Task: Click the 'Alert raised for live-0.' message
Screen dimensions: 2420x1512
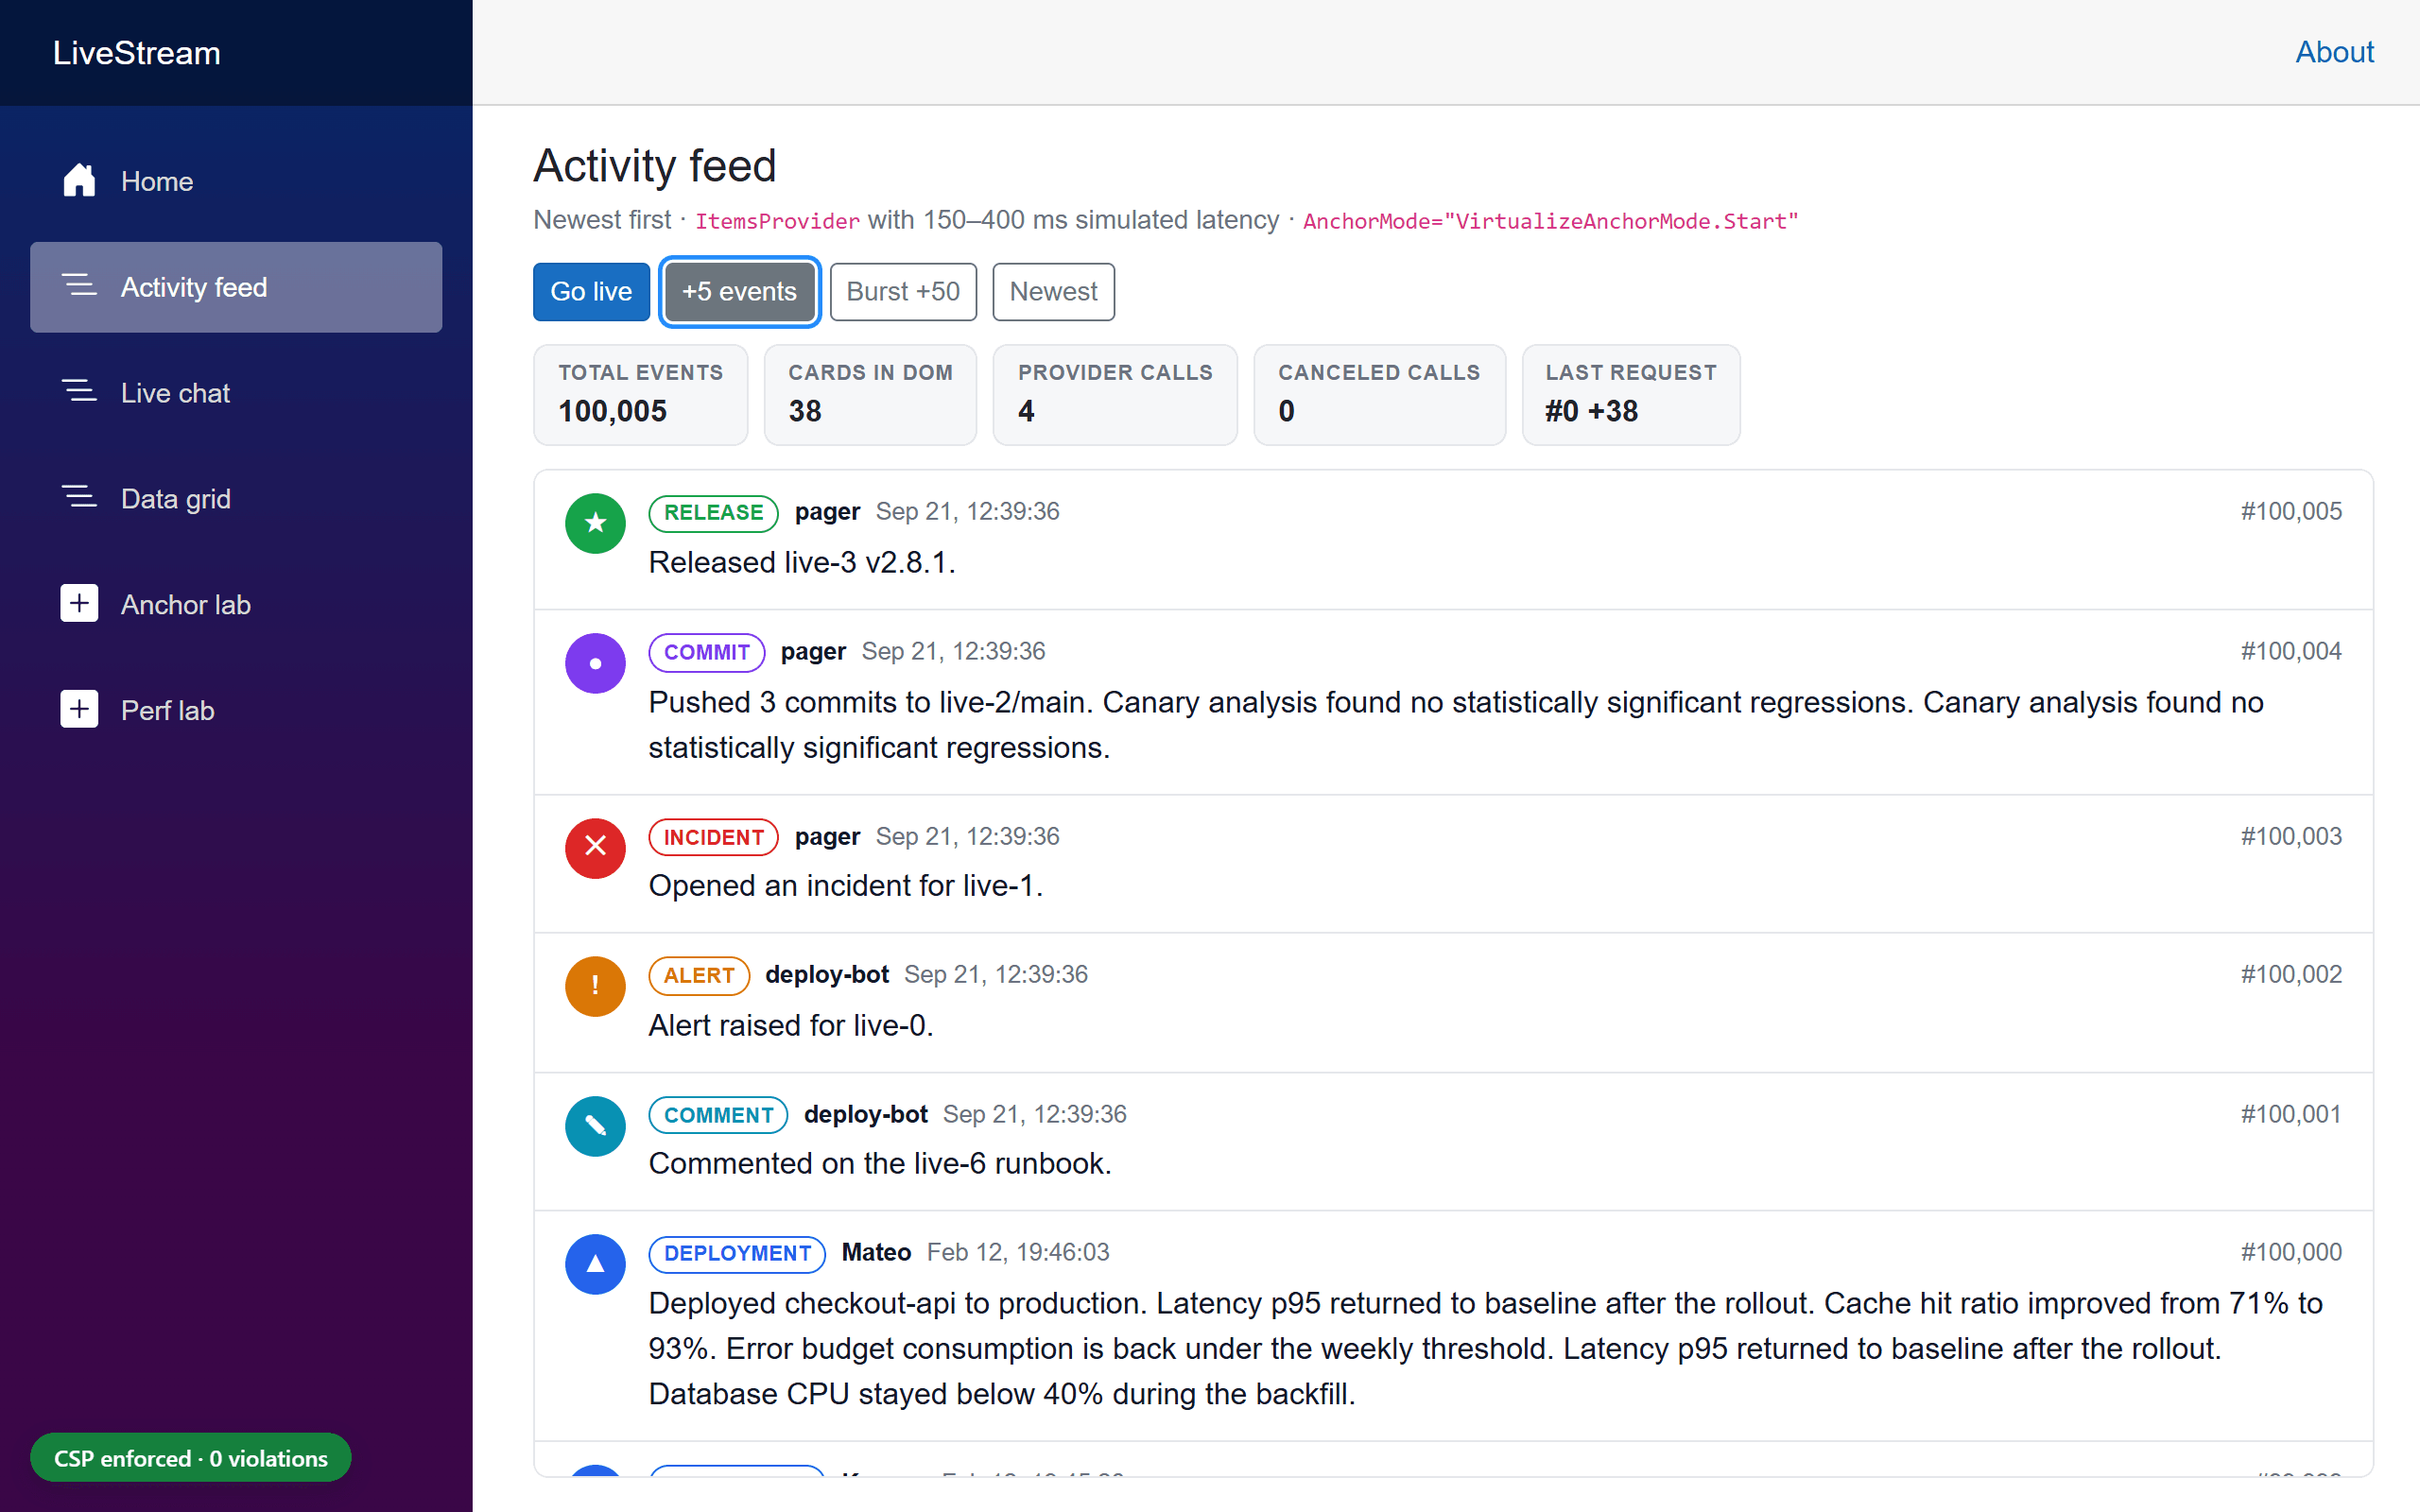Action: (x=791, y=1026)
